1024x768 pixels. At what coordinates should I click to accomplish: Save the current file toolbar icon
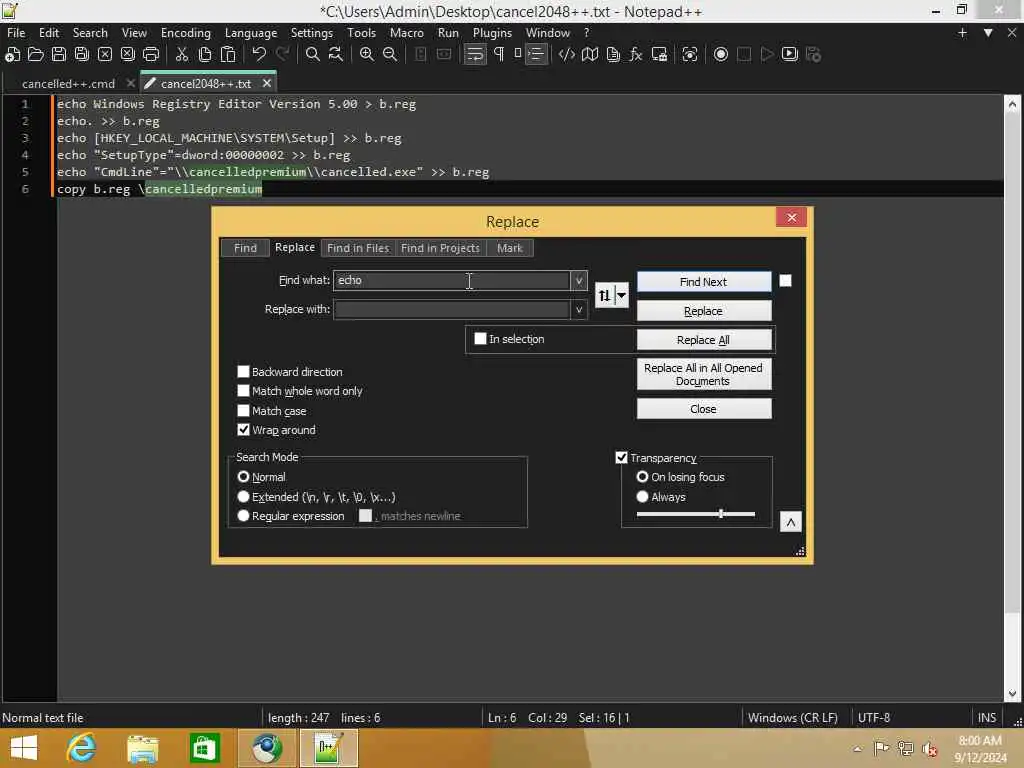click(x=59, y=54)
